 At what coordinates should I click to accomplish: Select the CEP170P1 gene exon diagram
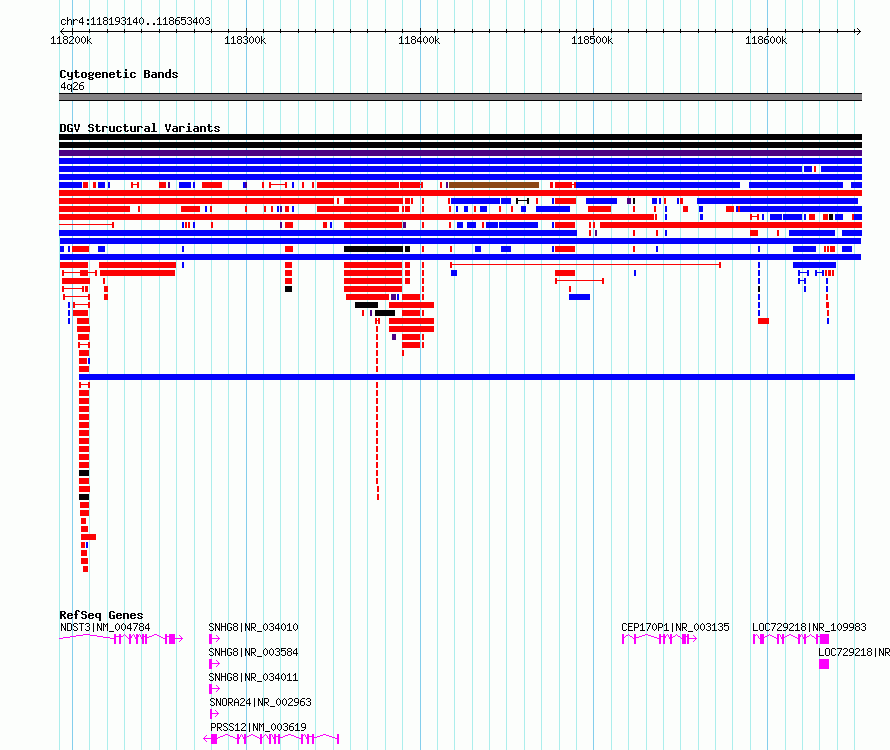coord(659,639)
